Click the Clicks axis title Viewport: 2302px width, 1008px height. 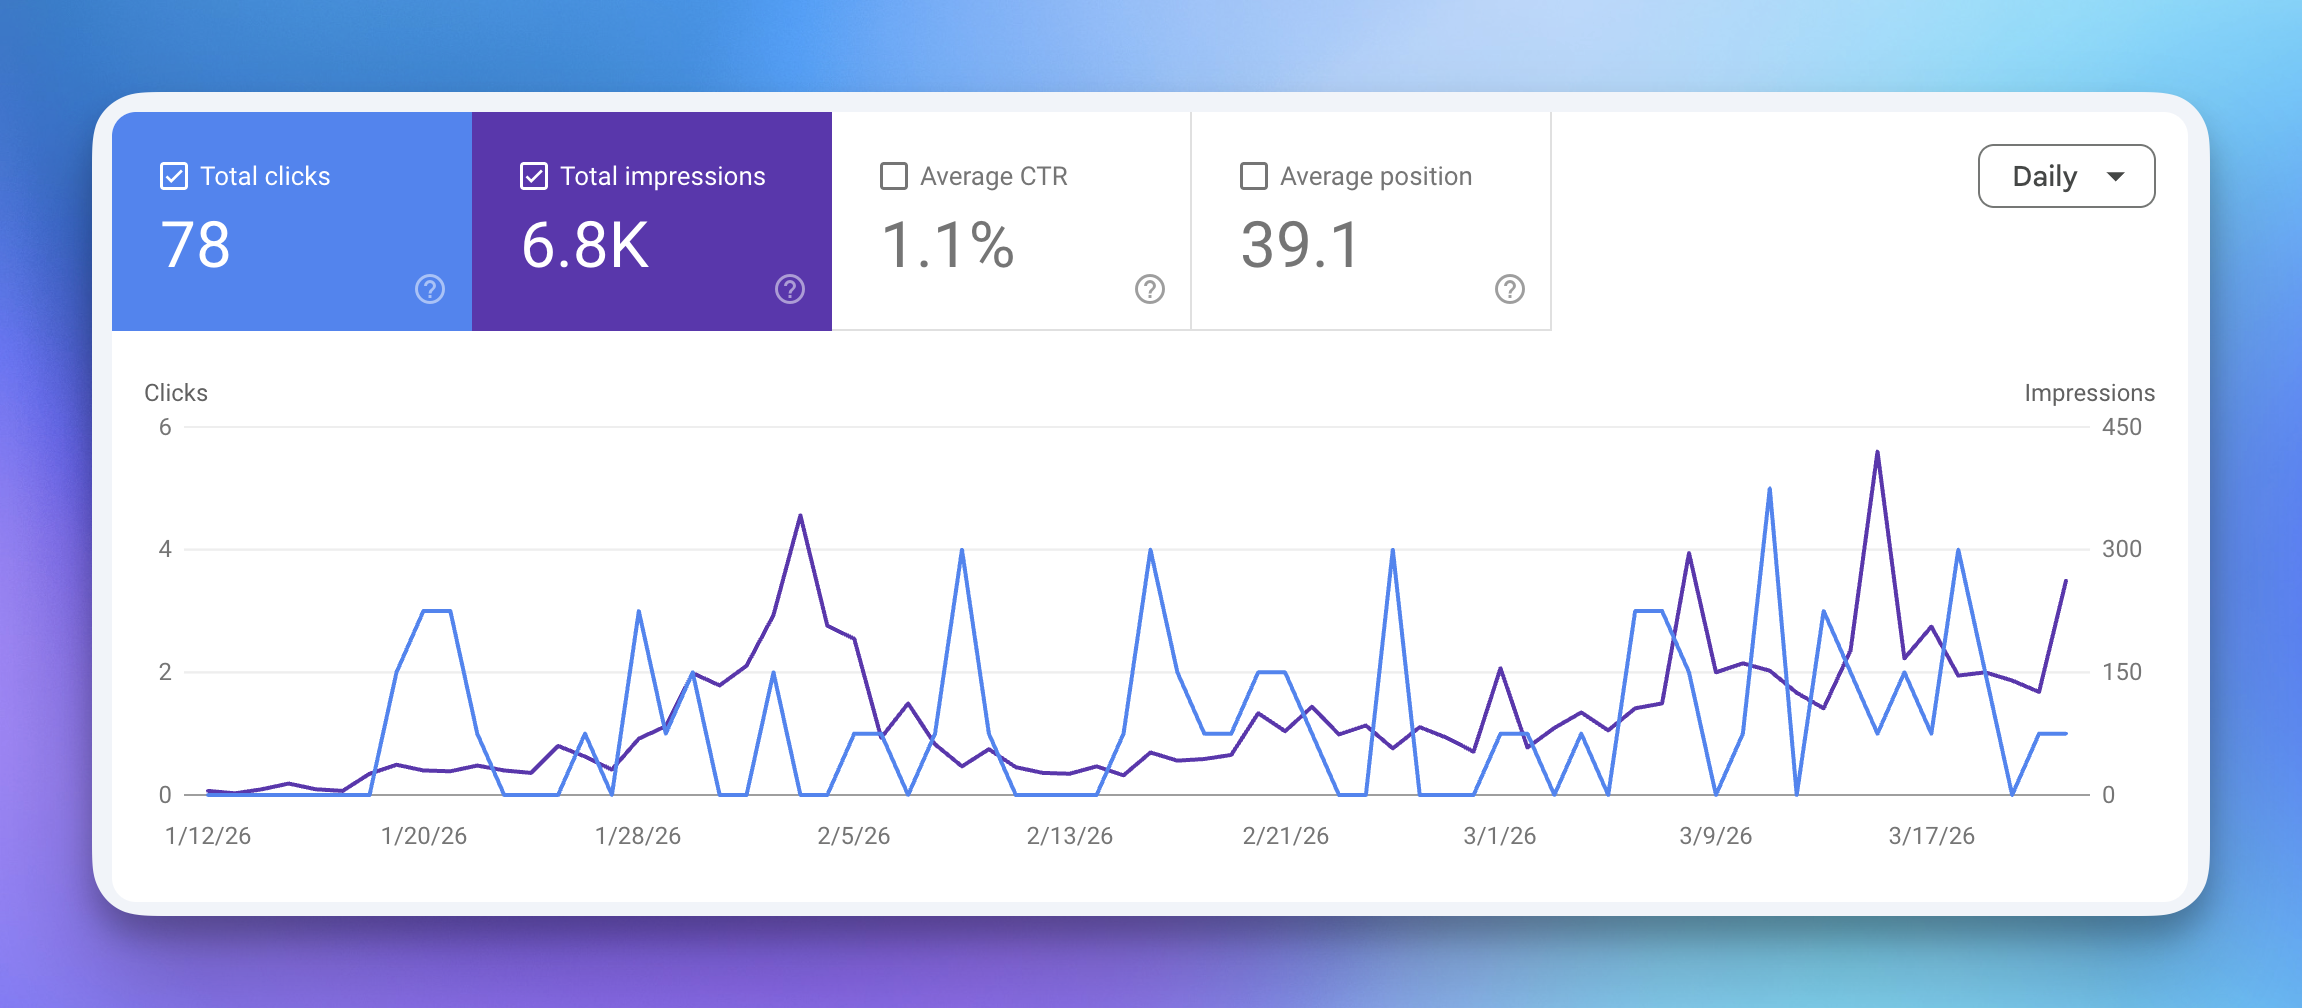click(176, 393)
